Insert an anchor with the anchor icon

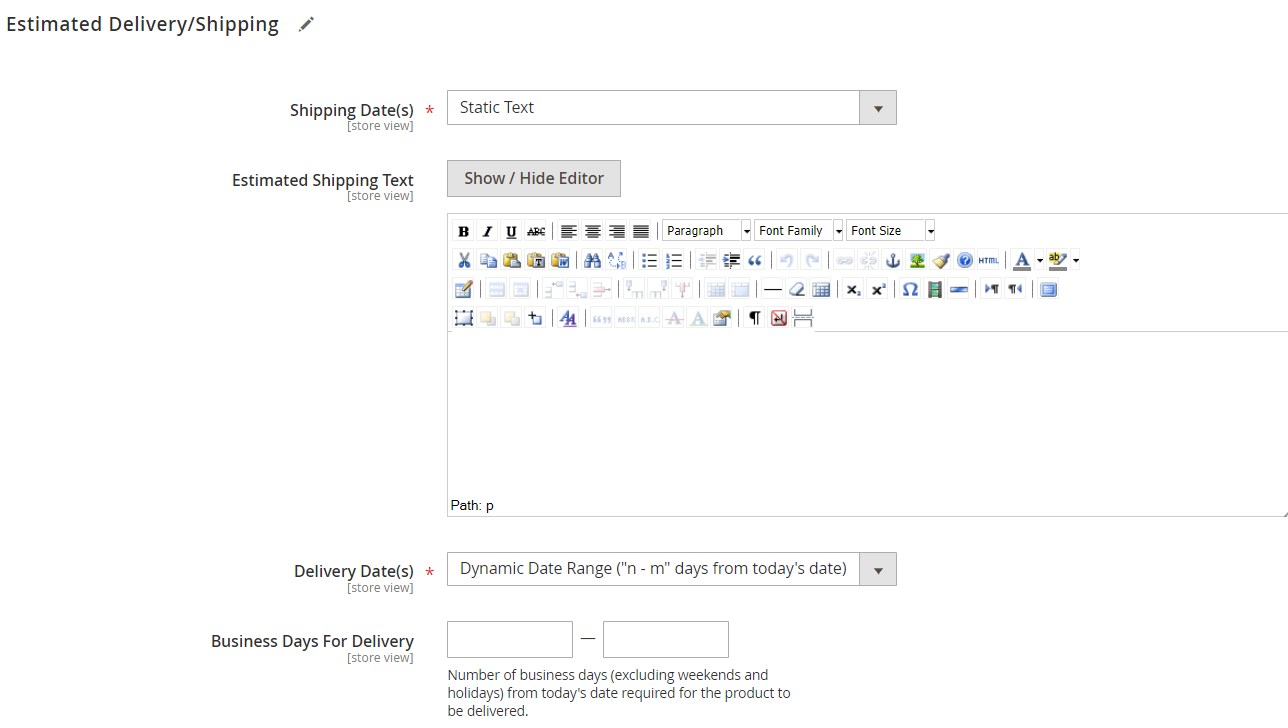[893, 260]
